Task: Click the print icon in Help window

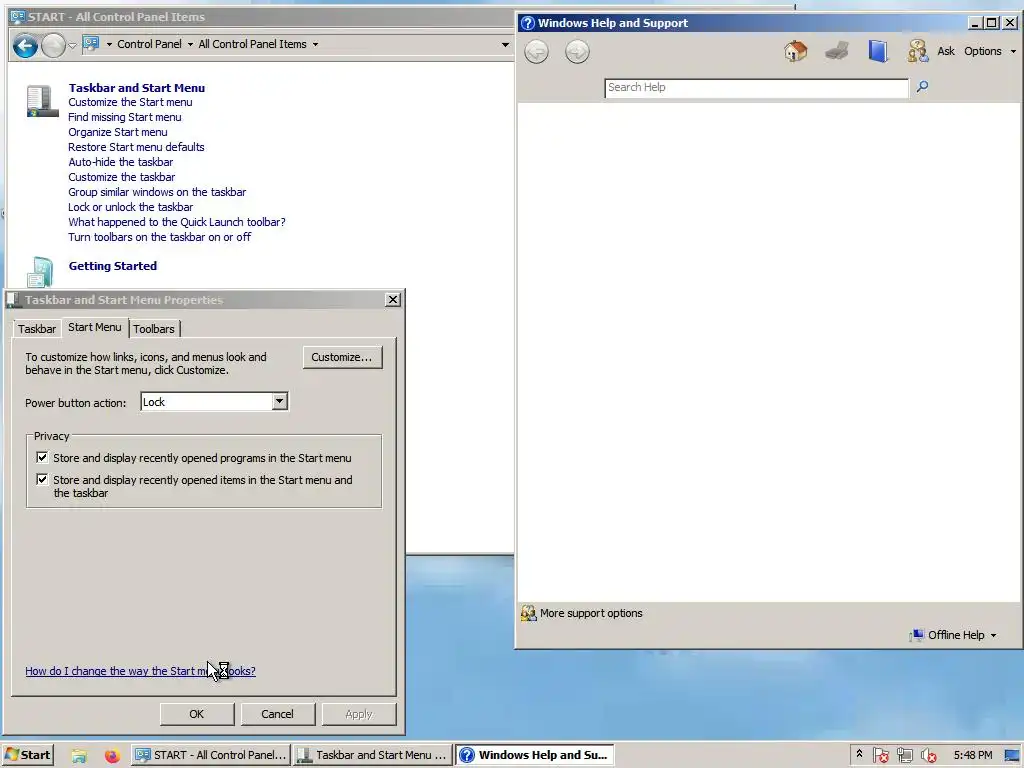Action: [837, 51]
